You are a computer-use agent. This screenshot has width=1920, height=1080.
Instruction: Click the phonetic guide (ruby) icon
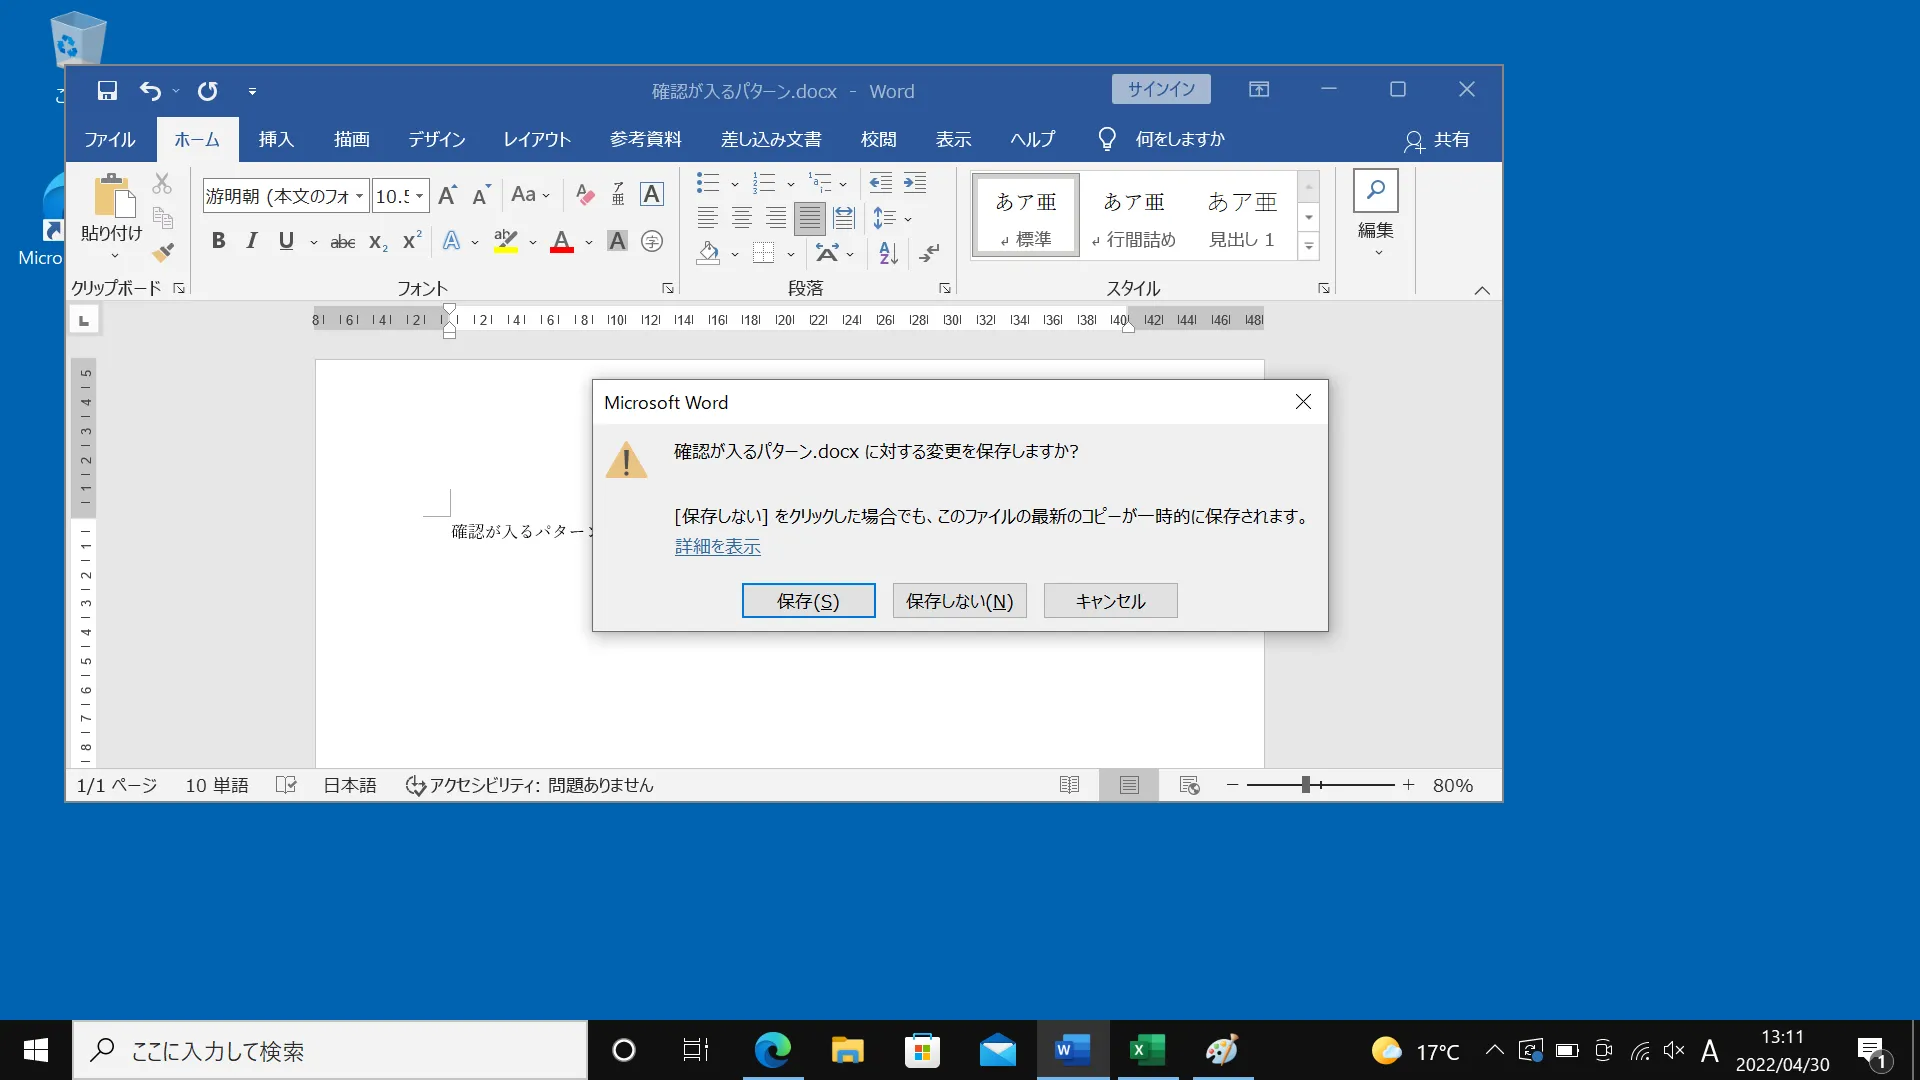point(618,195)
